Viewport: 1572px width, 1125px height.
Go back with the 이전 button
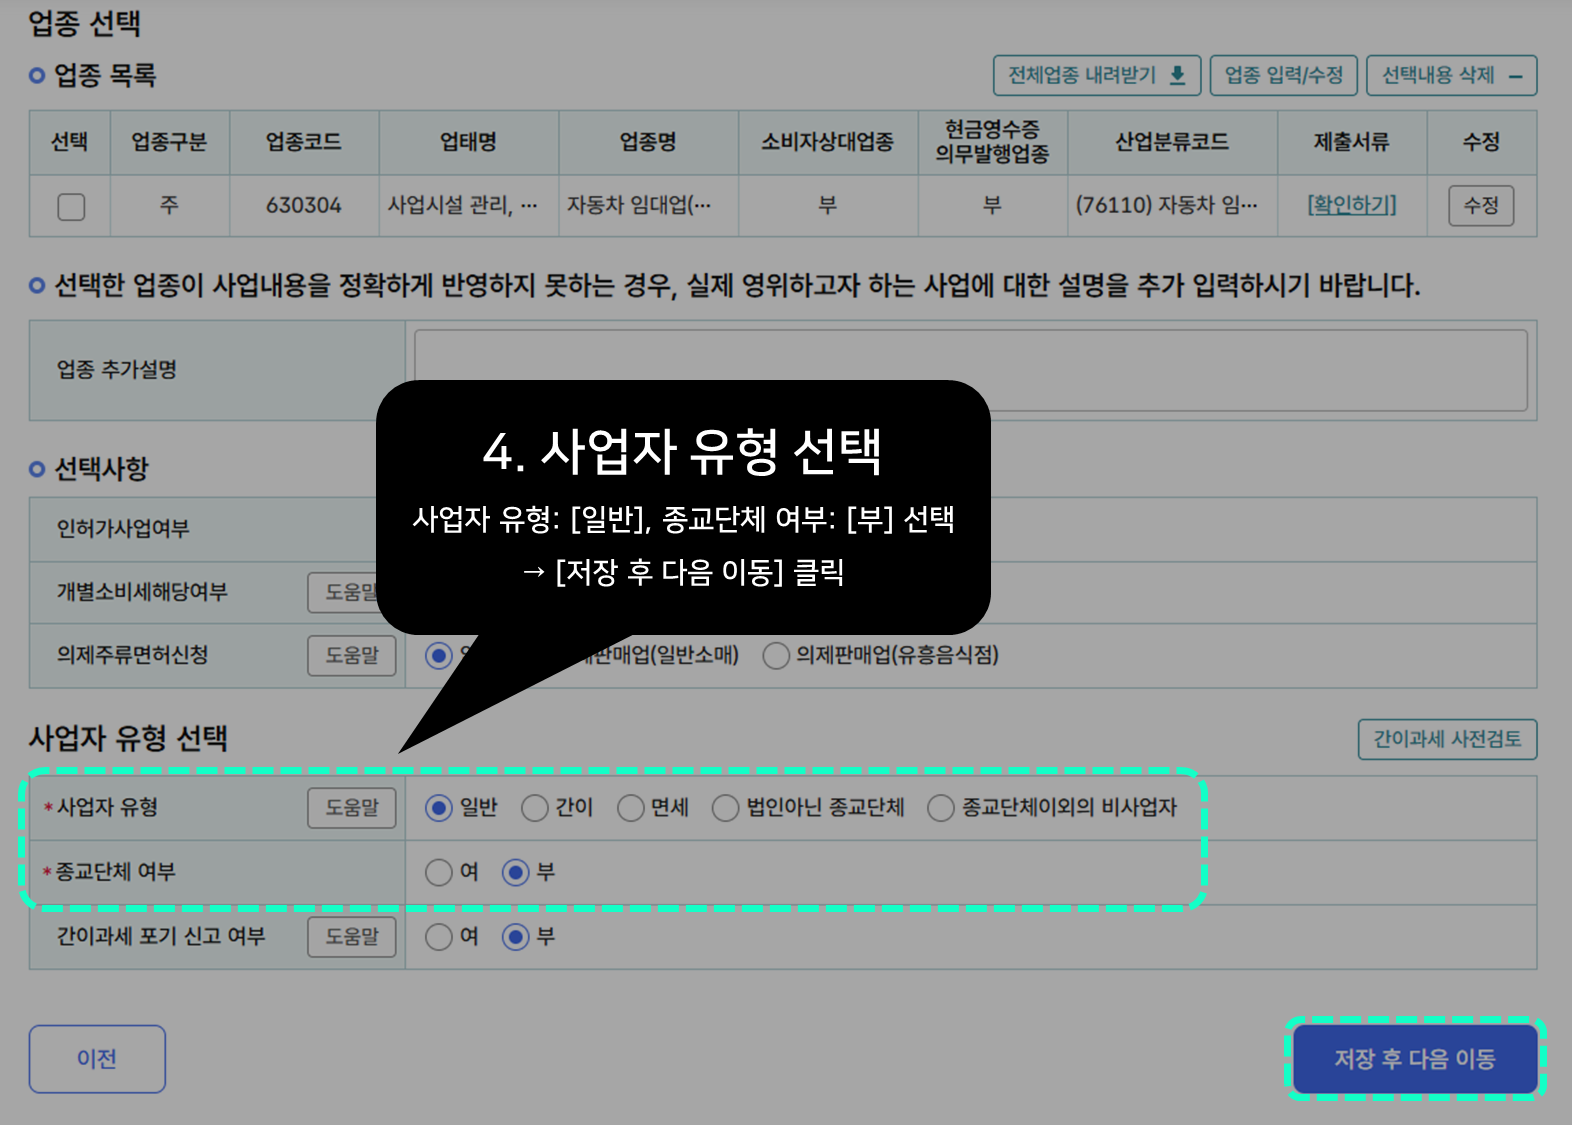[97, 1059]
